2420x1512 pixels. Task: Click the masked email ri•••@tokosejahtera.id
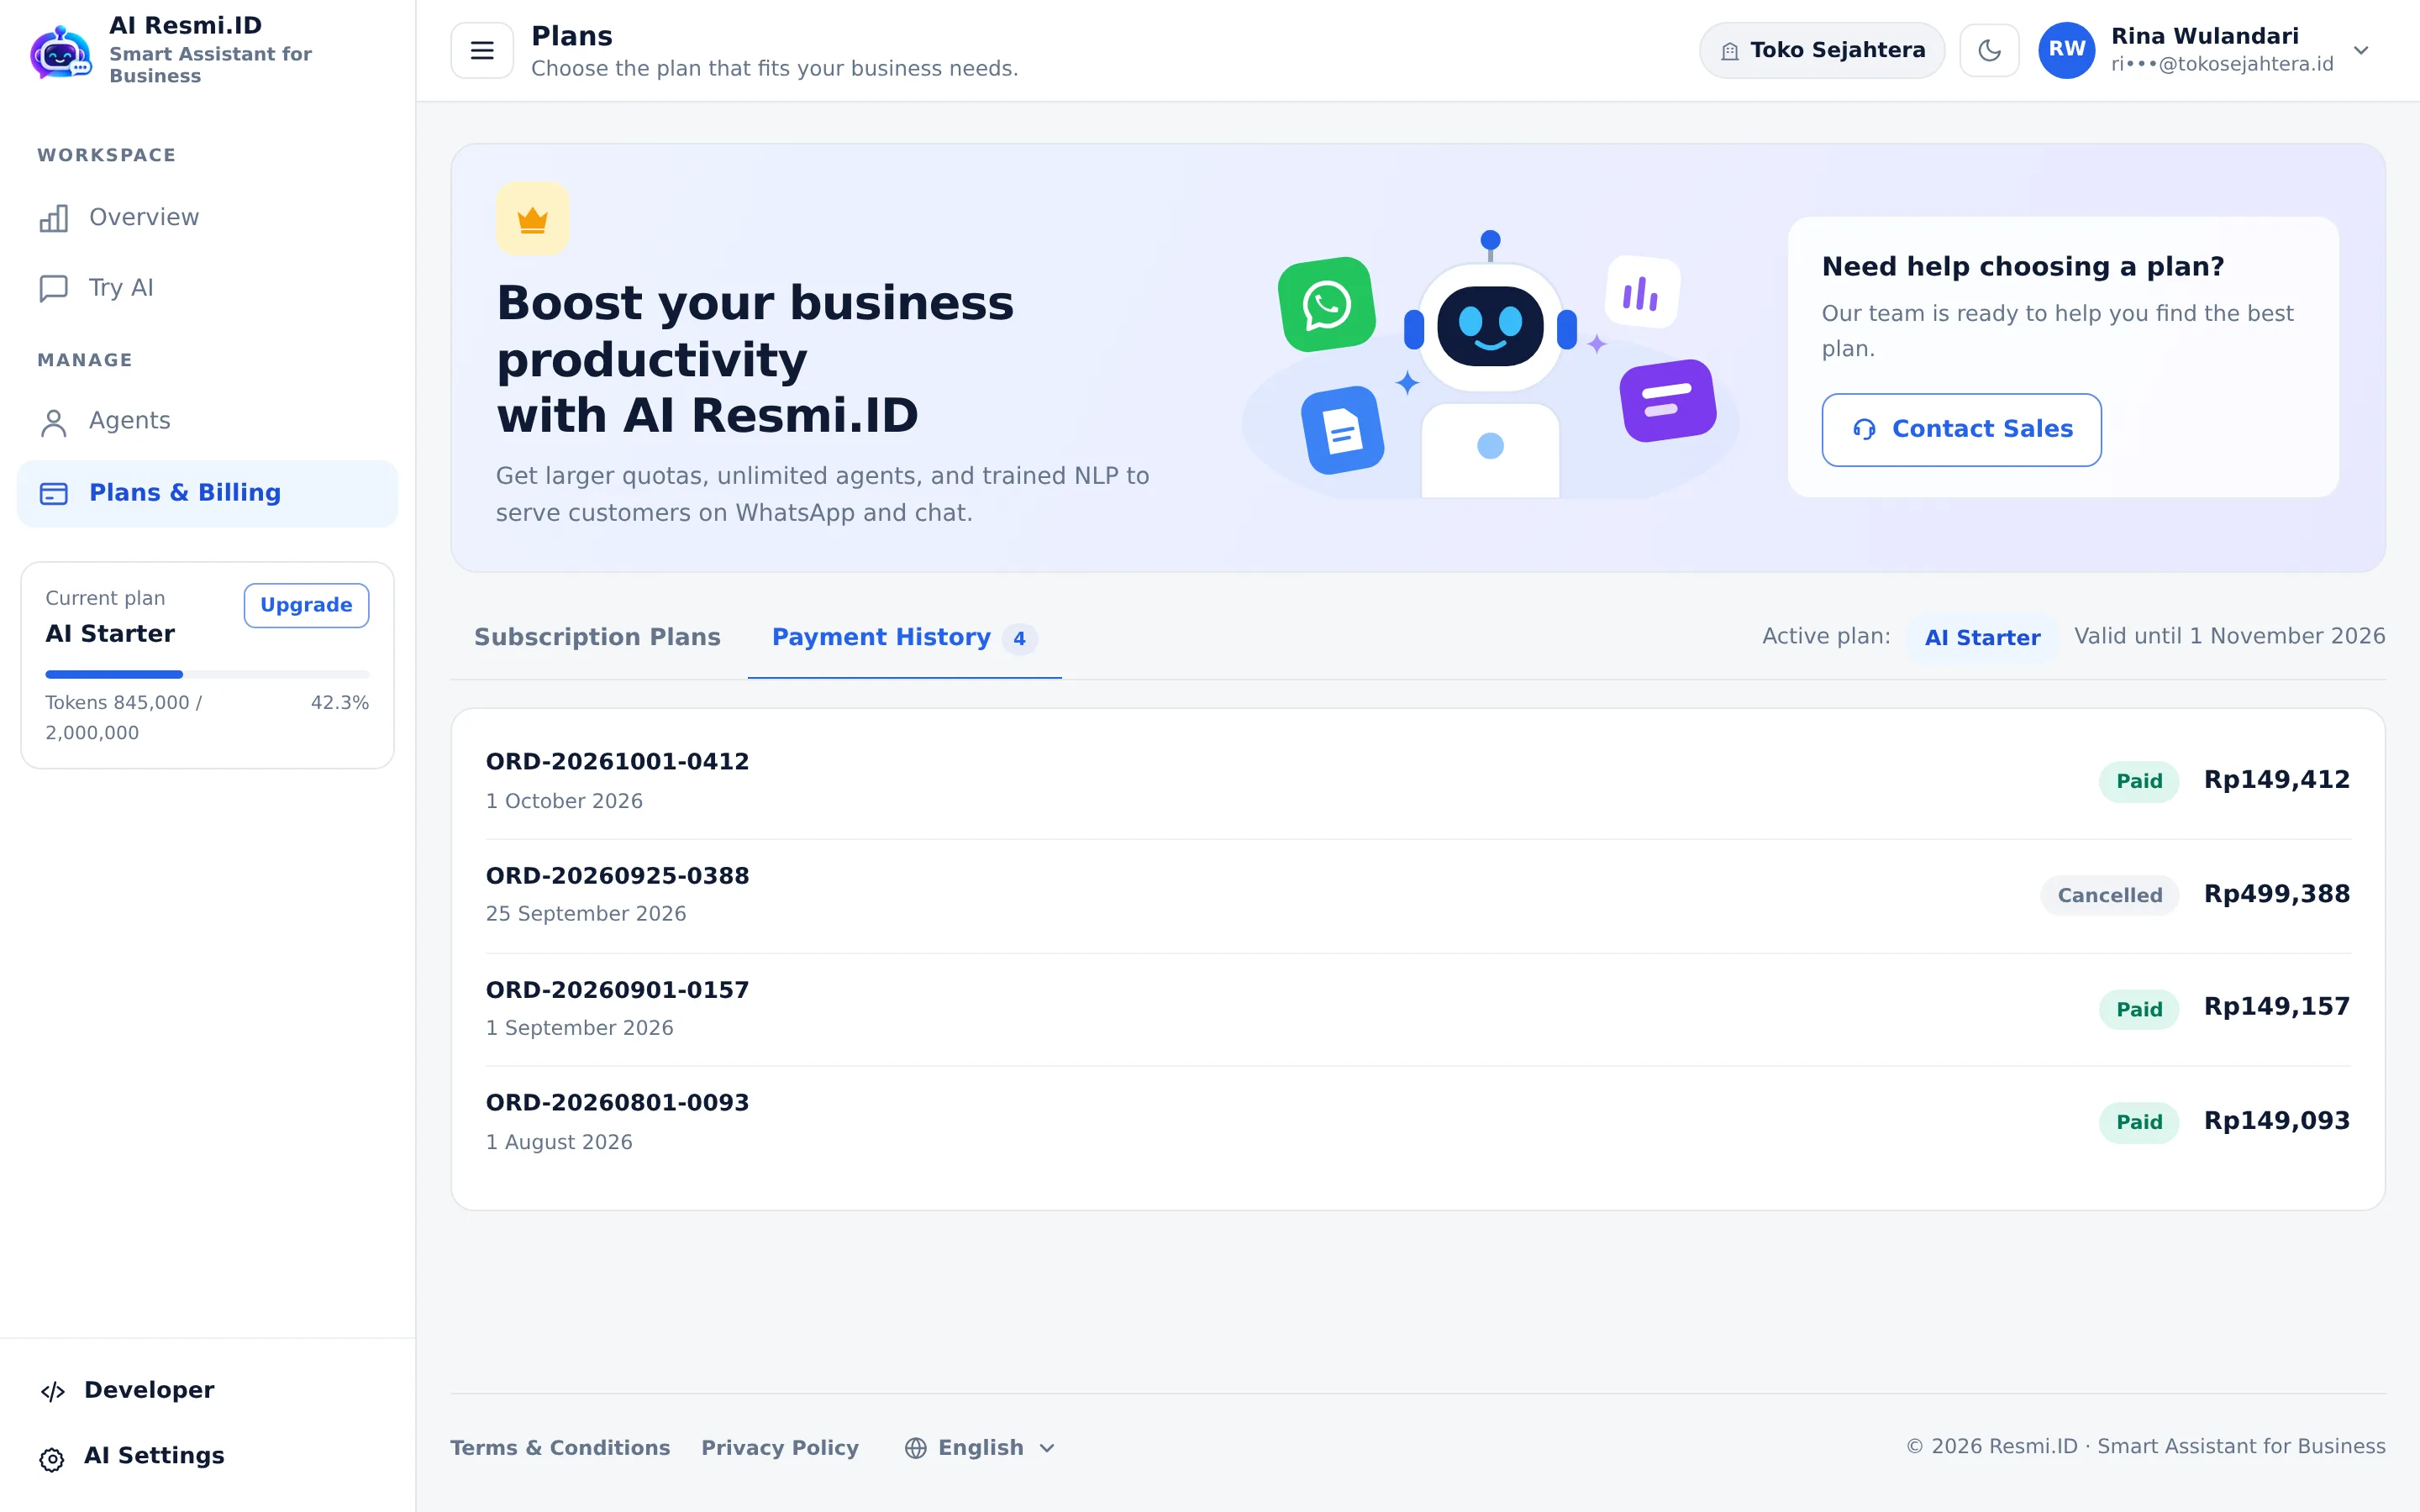click(2222, 64)
